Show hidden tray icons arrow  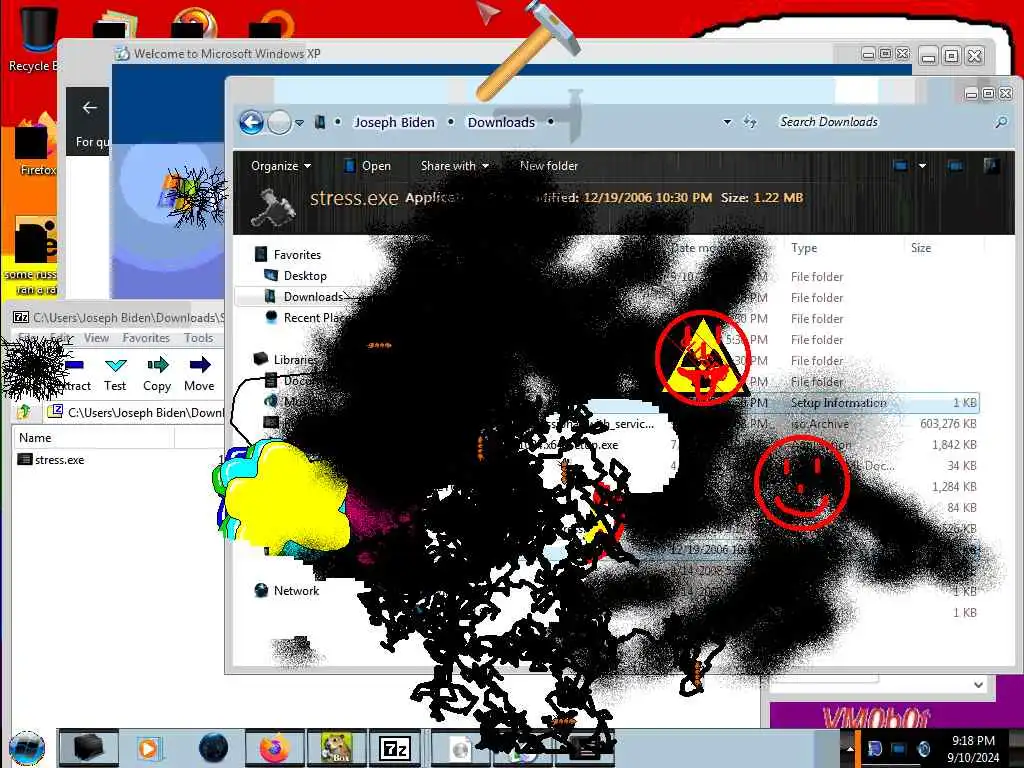coord(850,748)
